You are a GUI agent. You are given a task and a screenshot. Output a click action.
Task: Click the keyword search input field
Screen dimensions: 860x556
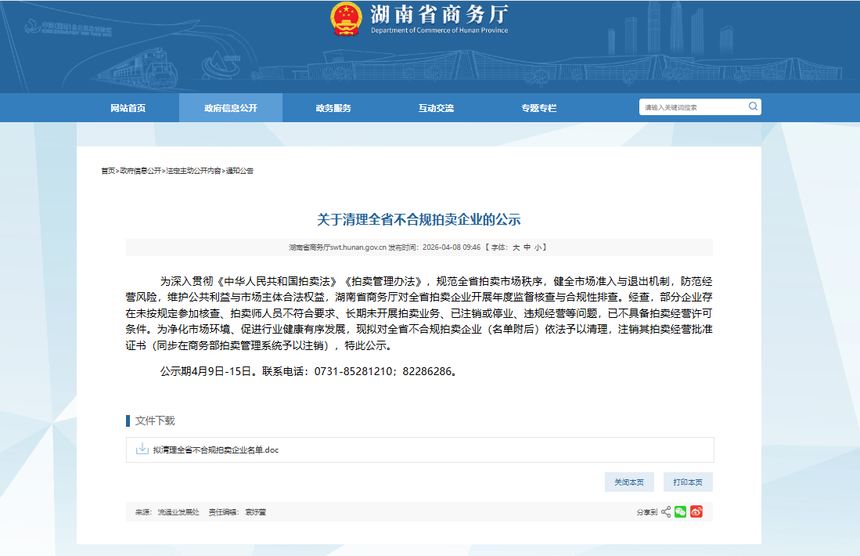tap(692, 107)
